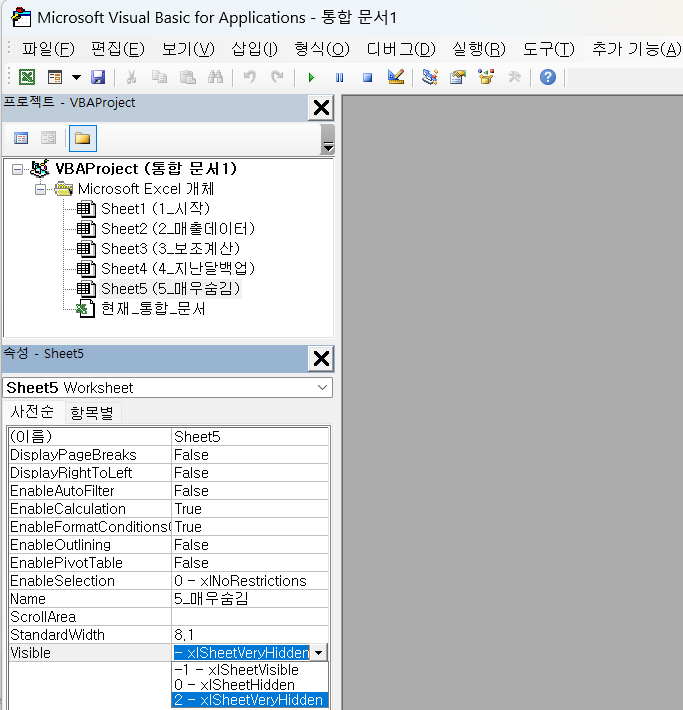Save the workbook with floppy disk icon
Screen dimensions: 683x710
click(x=98, y=77)
